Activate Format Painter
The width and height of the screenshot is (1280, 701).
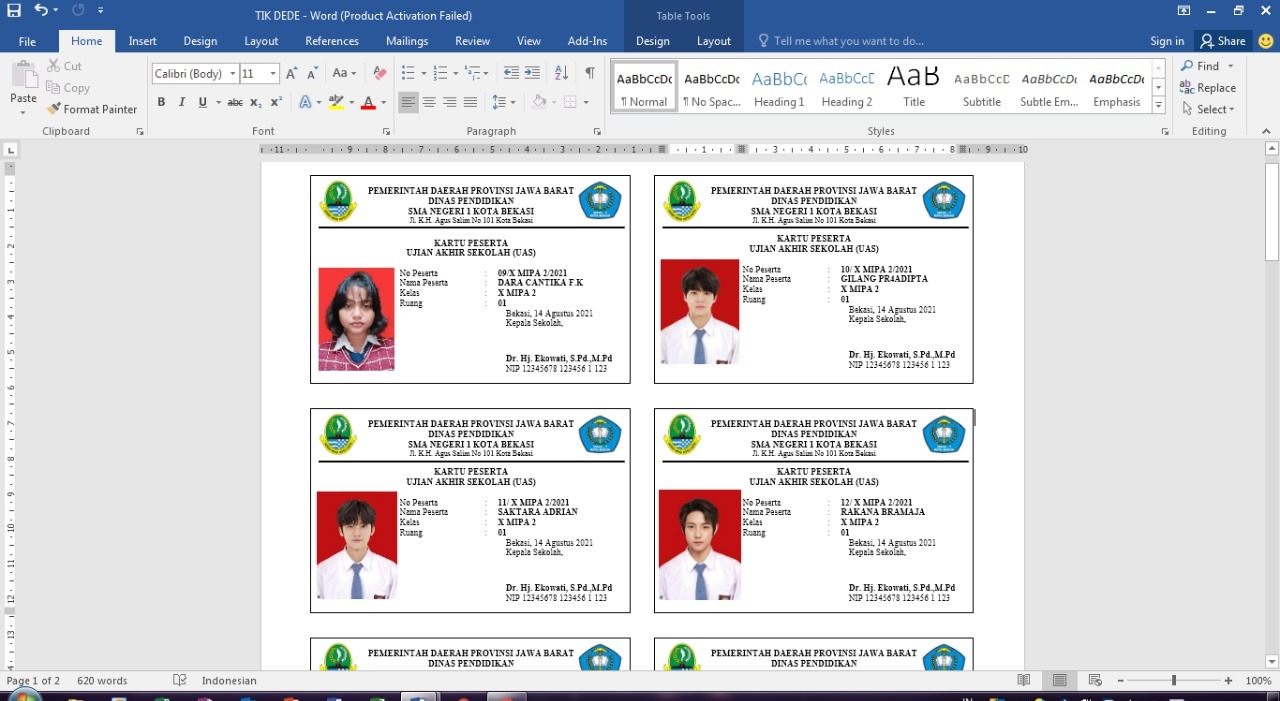(92, 109)
